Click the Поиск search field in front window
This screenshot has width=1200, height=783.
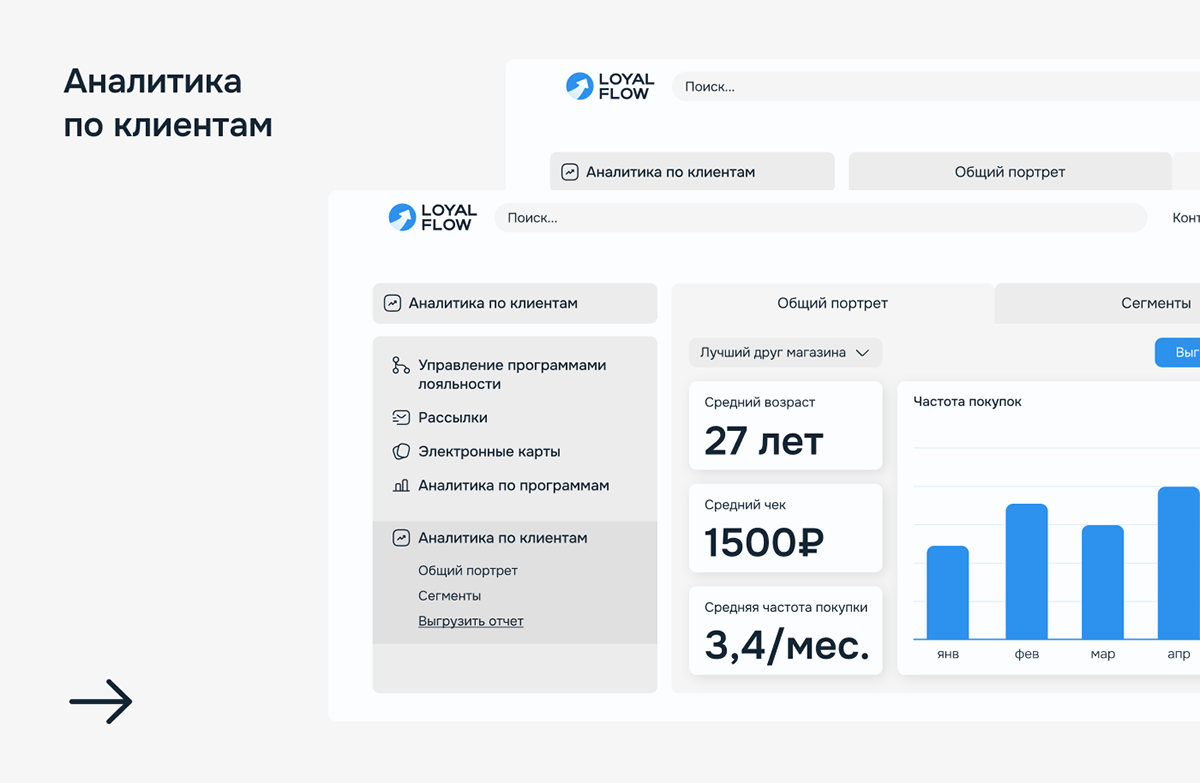pos(820,218)
